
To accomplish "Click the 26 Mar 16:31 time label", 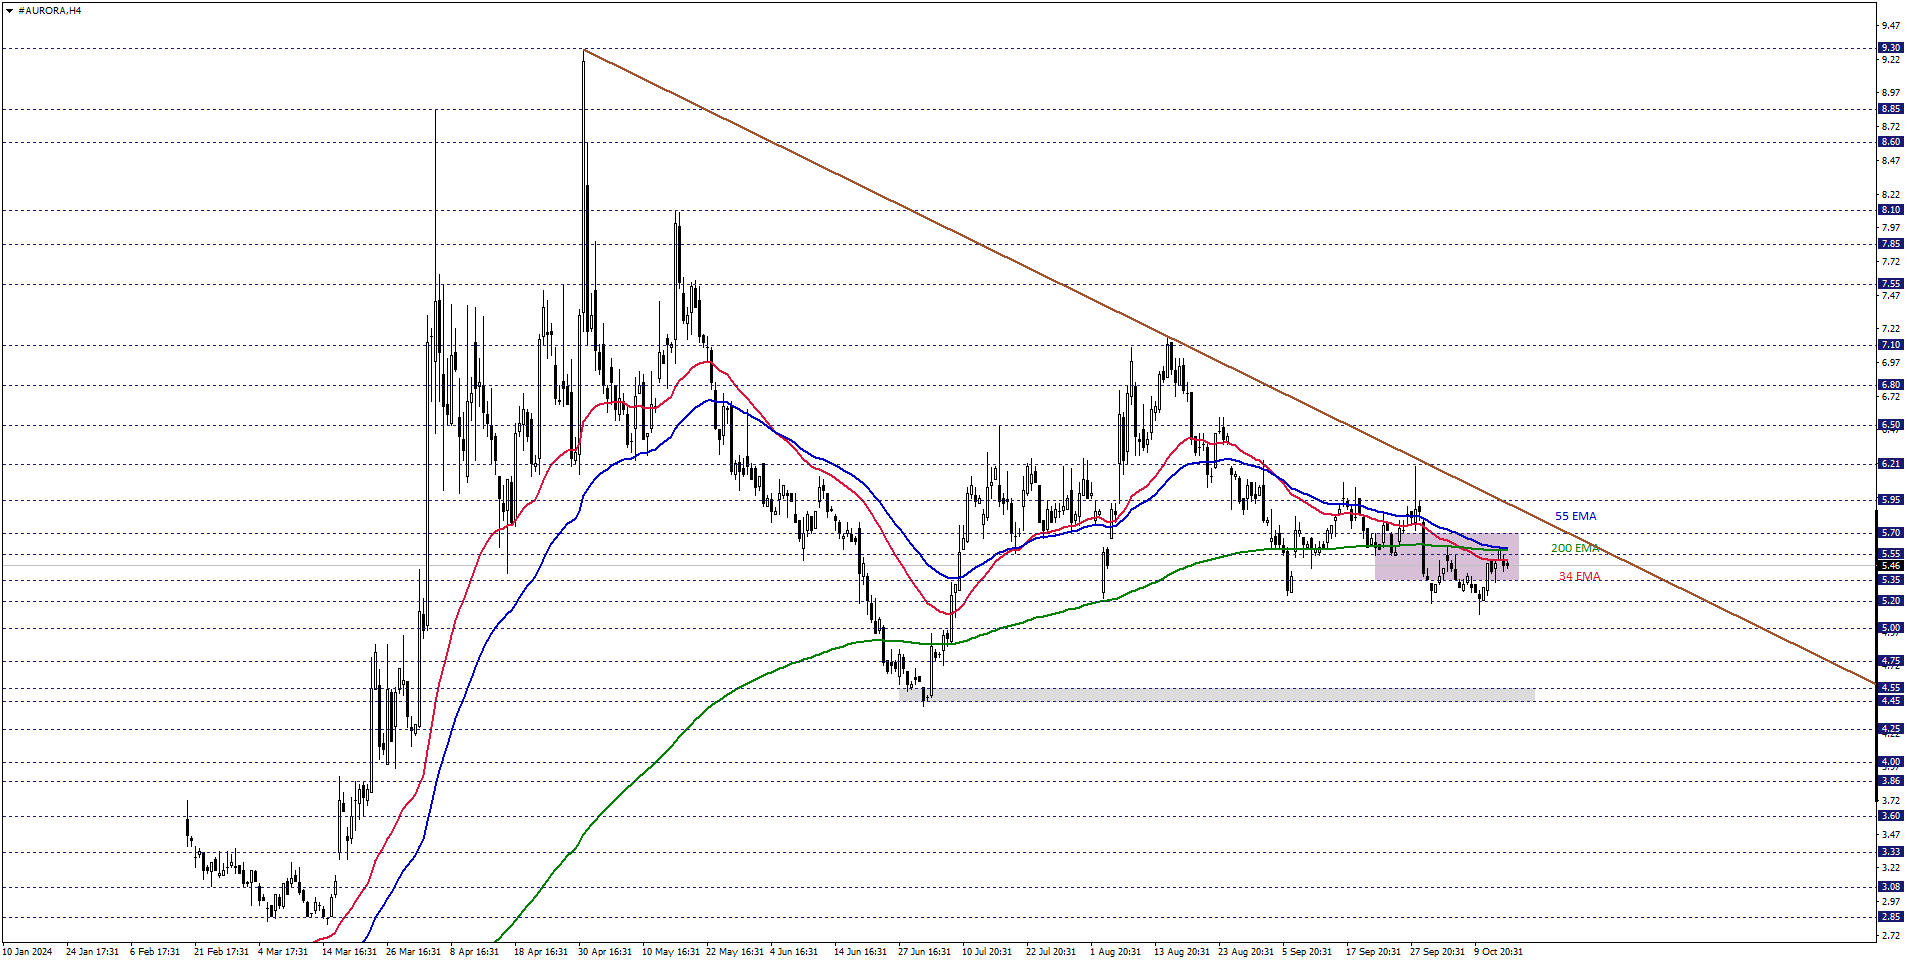I will (413, 952).
